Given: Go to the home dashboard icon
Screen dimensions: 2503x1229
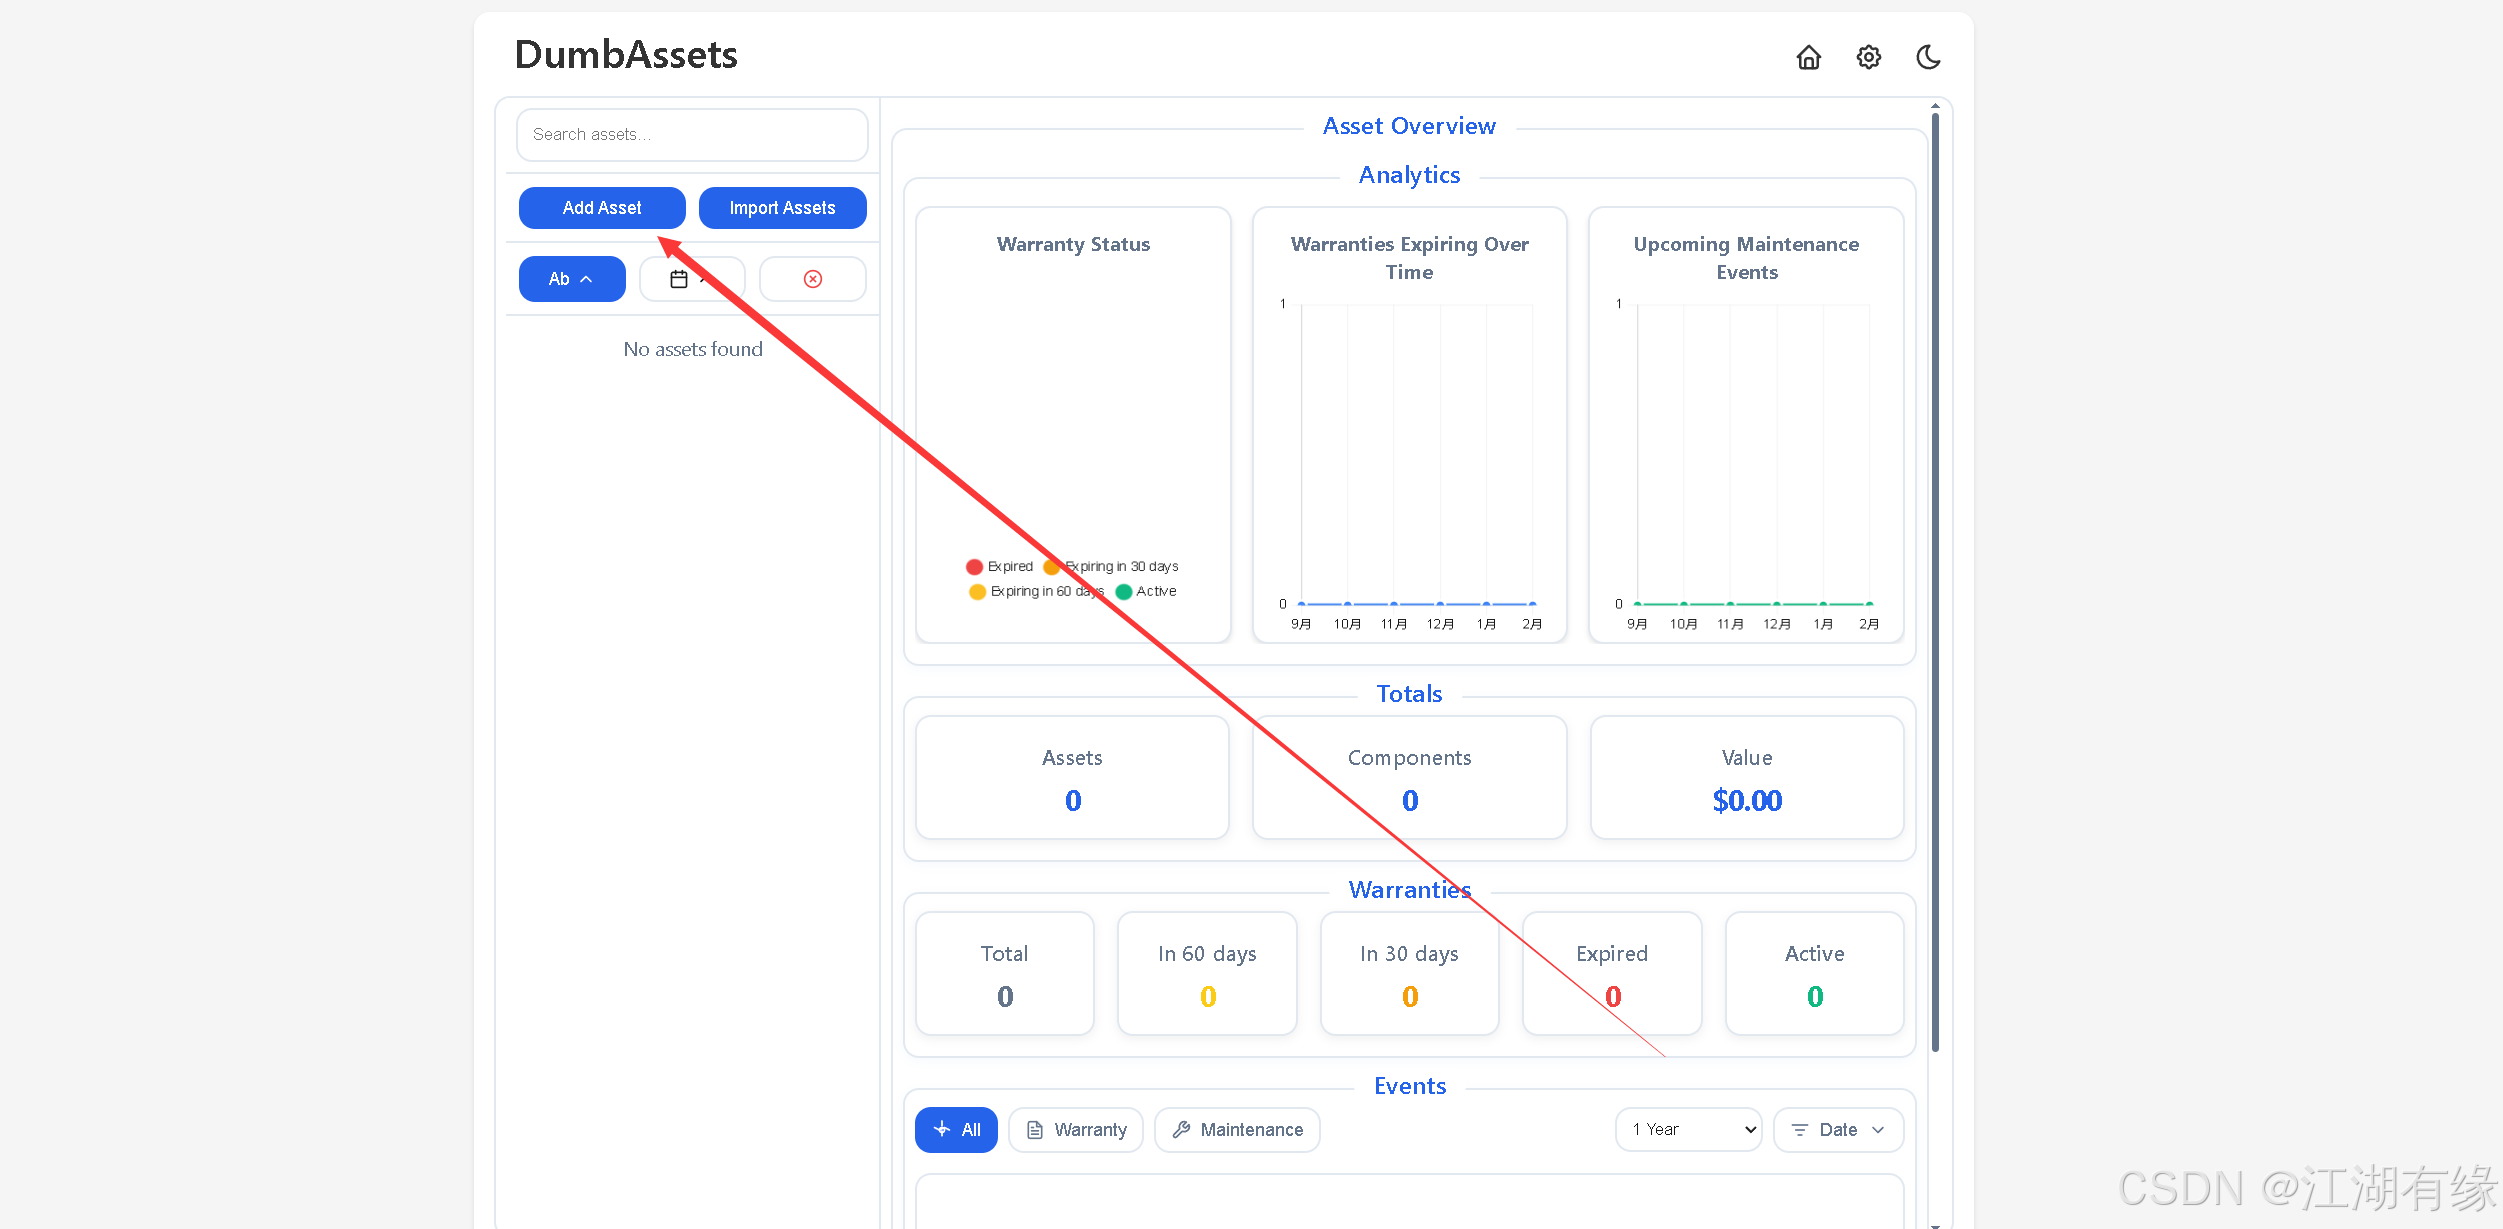Looking at the screenshot, I should [1808, 58].
